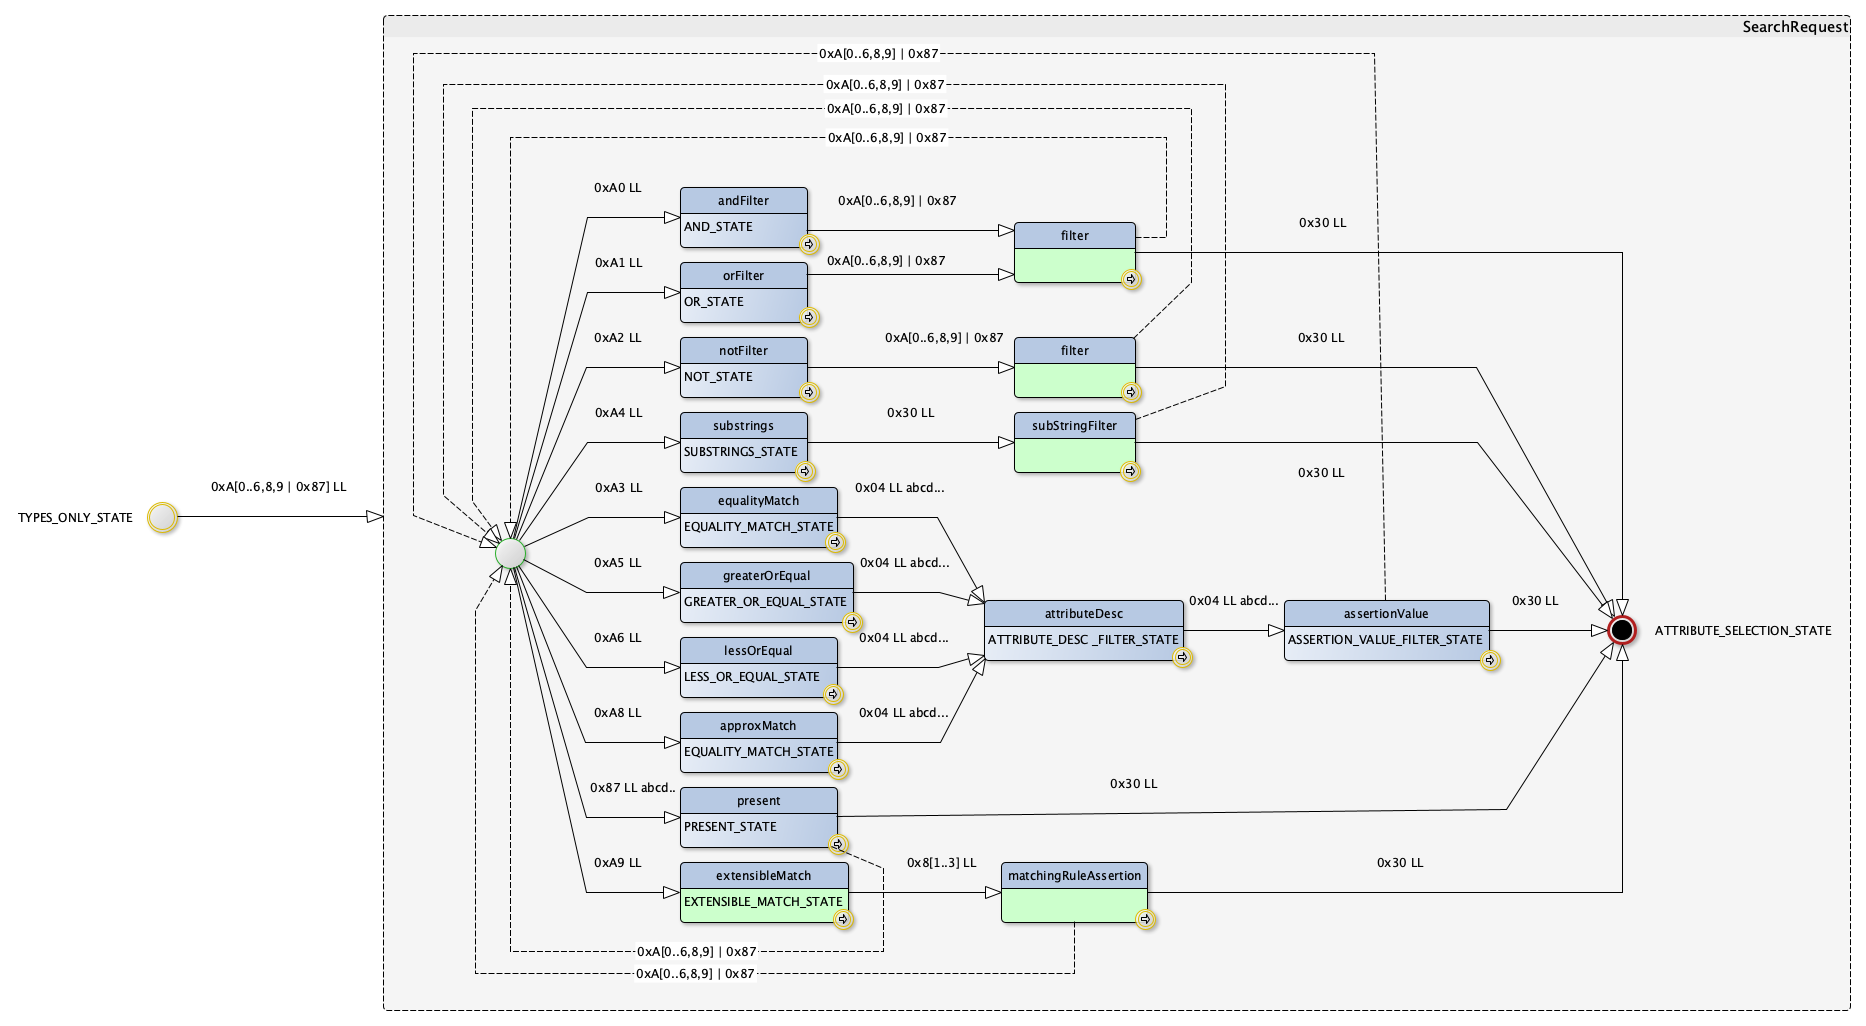Click the green junction circle in SearchRequest
Image resolution: width=1866 pixels, height=1026 pixels.
pos(510,553)
